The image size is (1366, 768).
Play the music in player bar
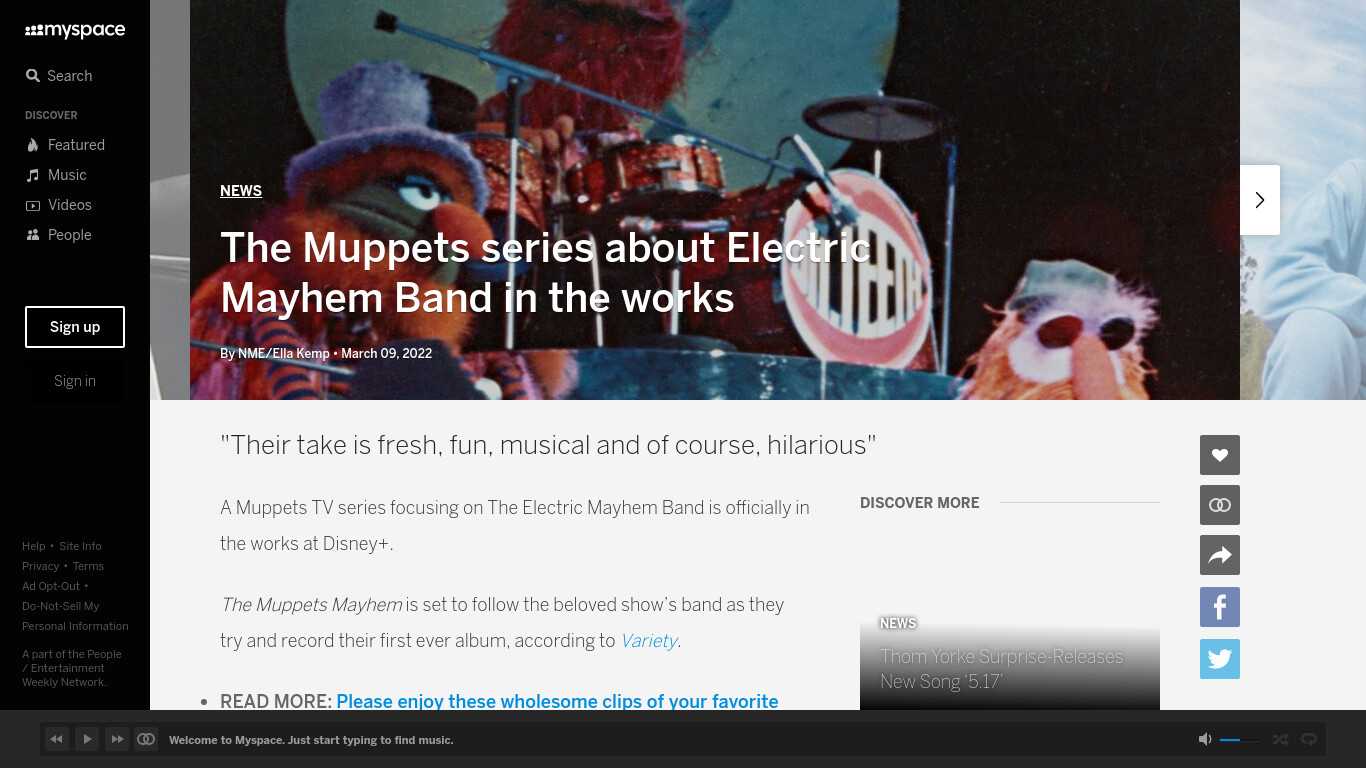87,739
